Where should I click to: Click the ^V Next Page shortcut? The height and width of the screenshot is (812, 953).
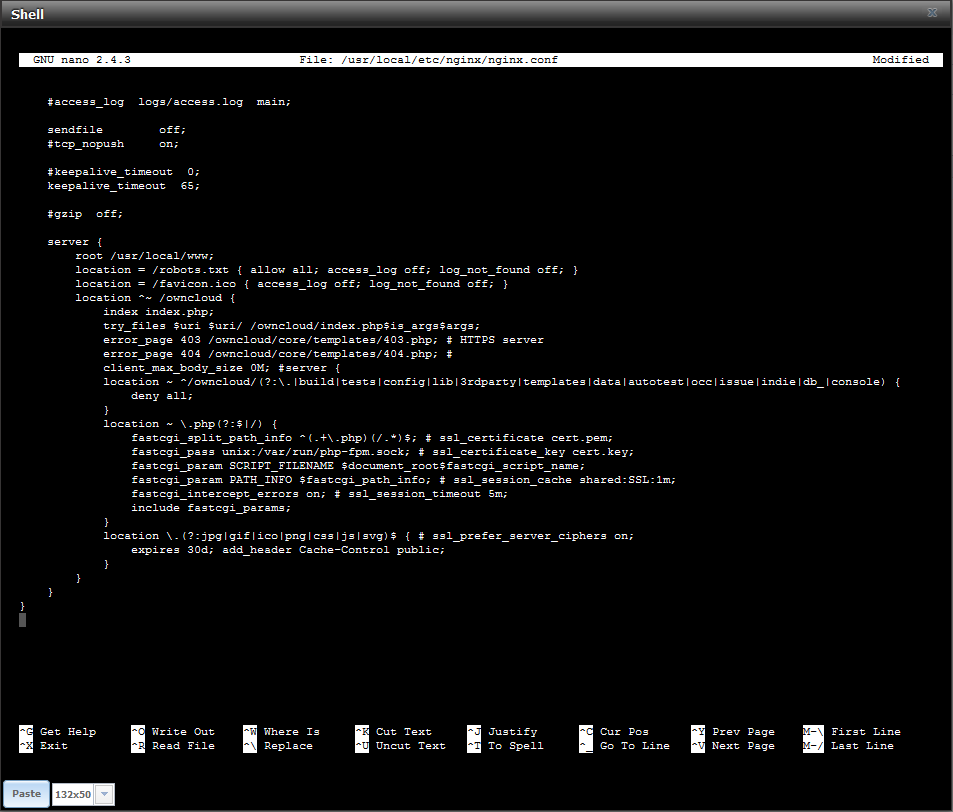(733, 746)
